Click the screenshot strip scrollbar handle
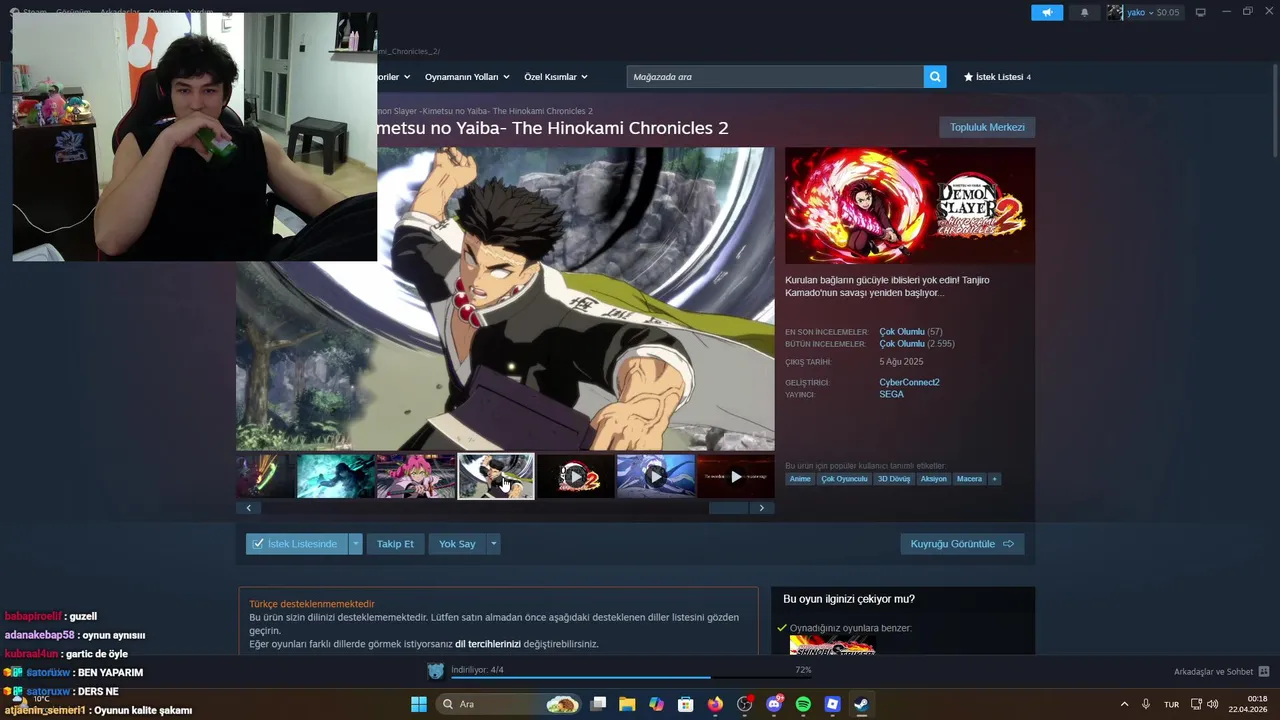The height and width of the screenshot is (720, 1280). 728,508
